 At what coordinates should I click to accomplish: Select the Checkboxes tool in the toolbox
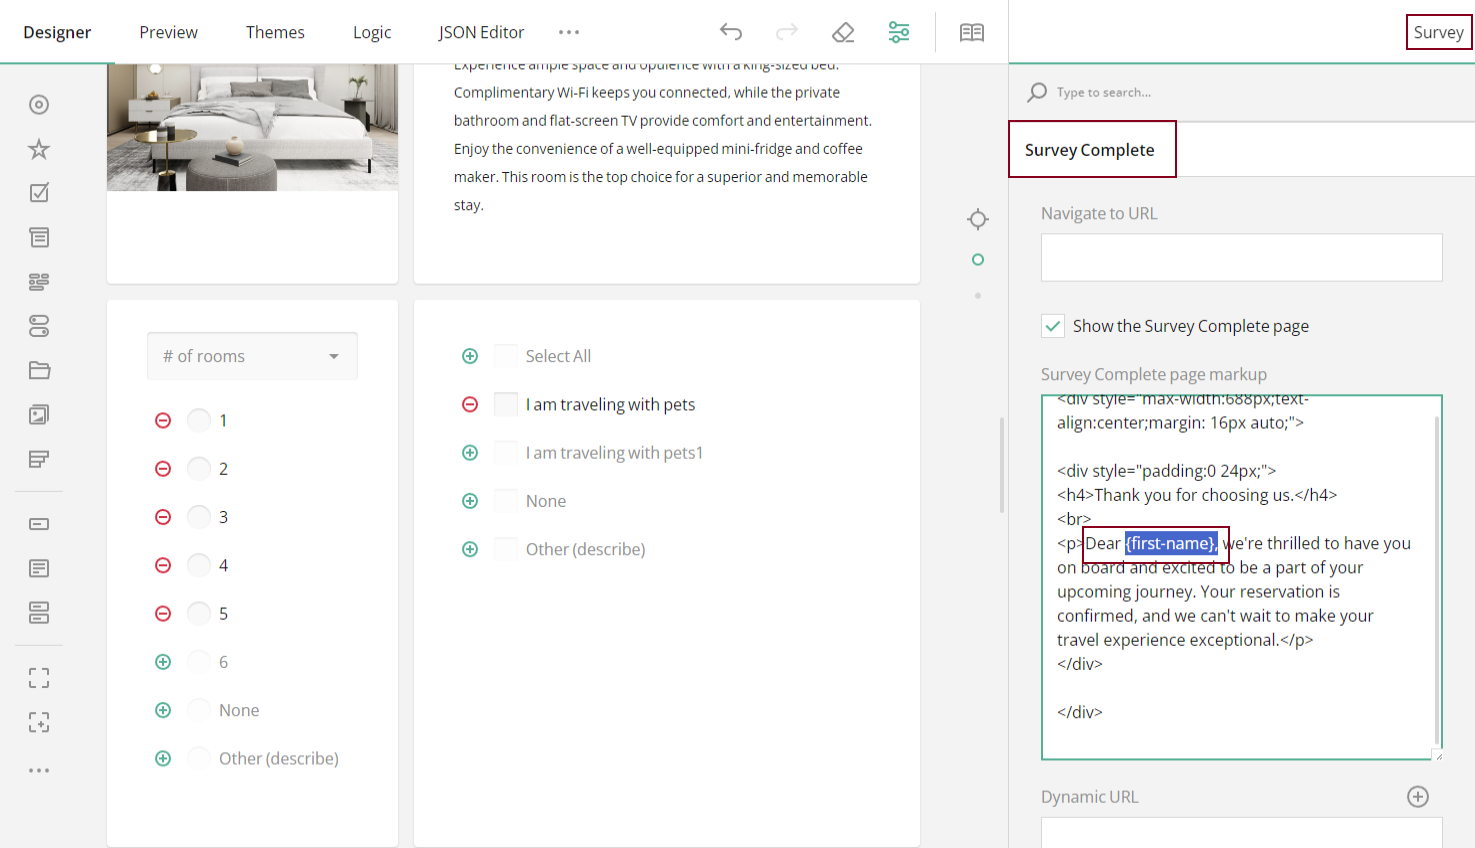tap(38, 192)
